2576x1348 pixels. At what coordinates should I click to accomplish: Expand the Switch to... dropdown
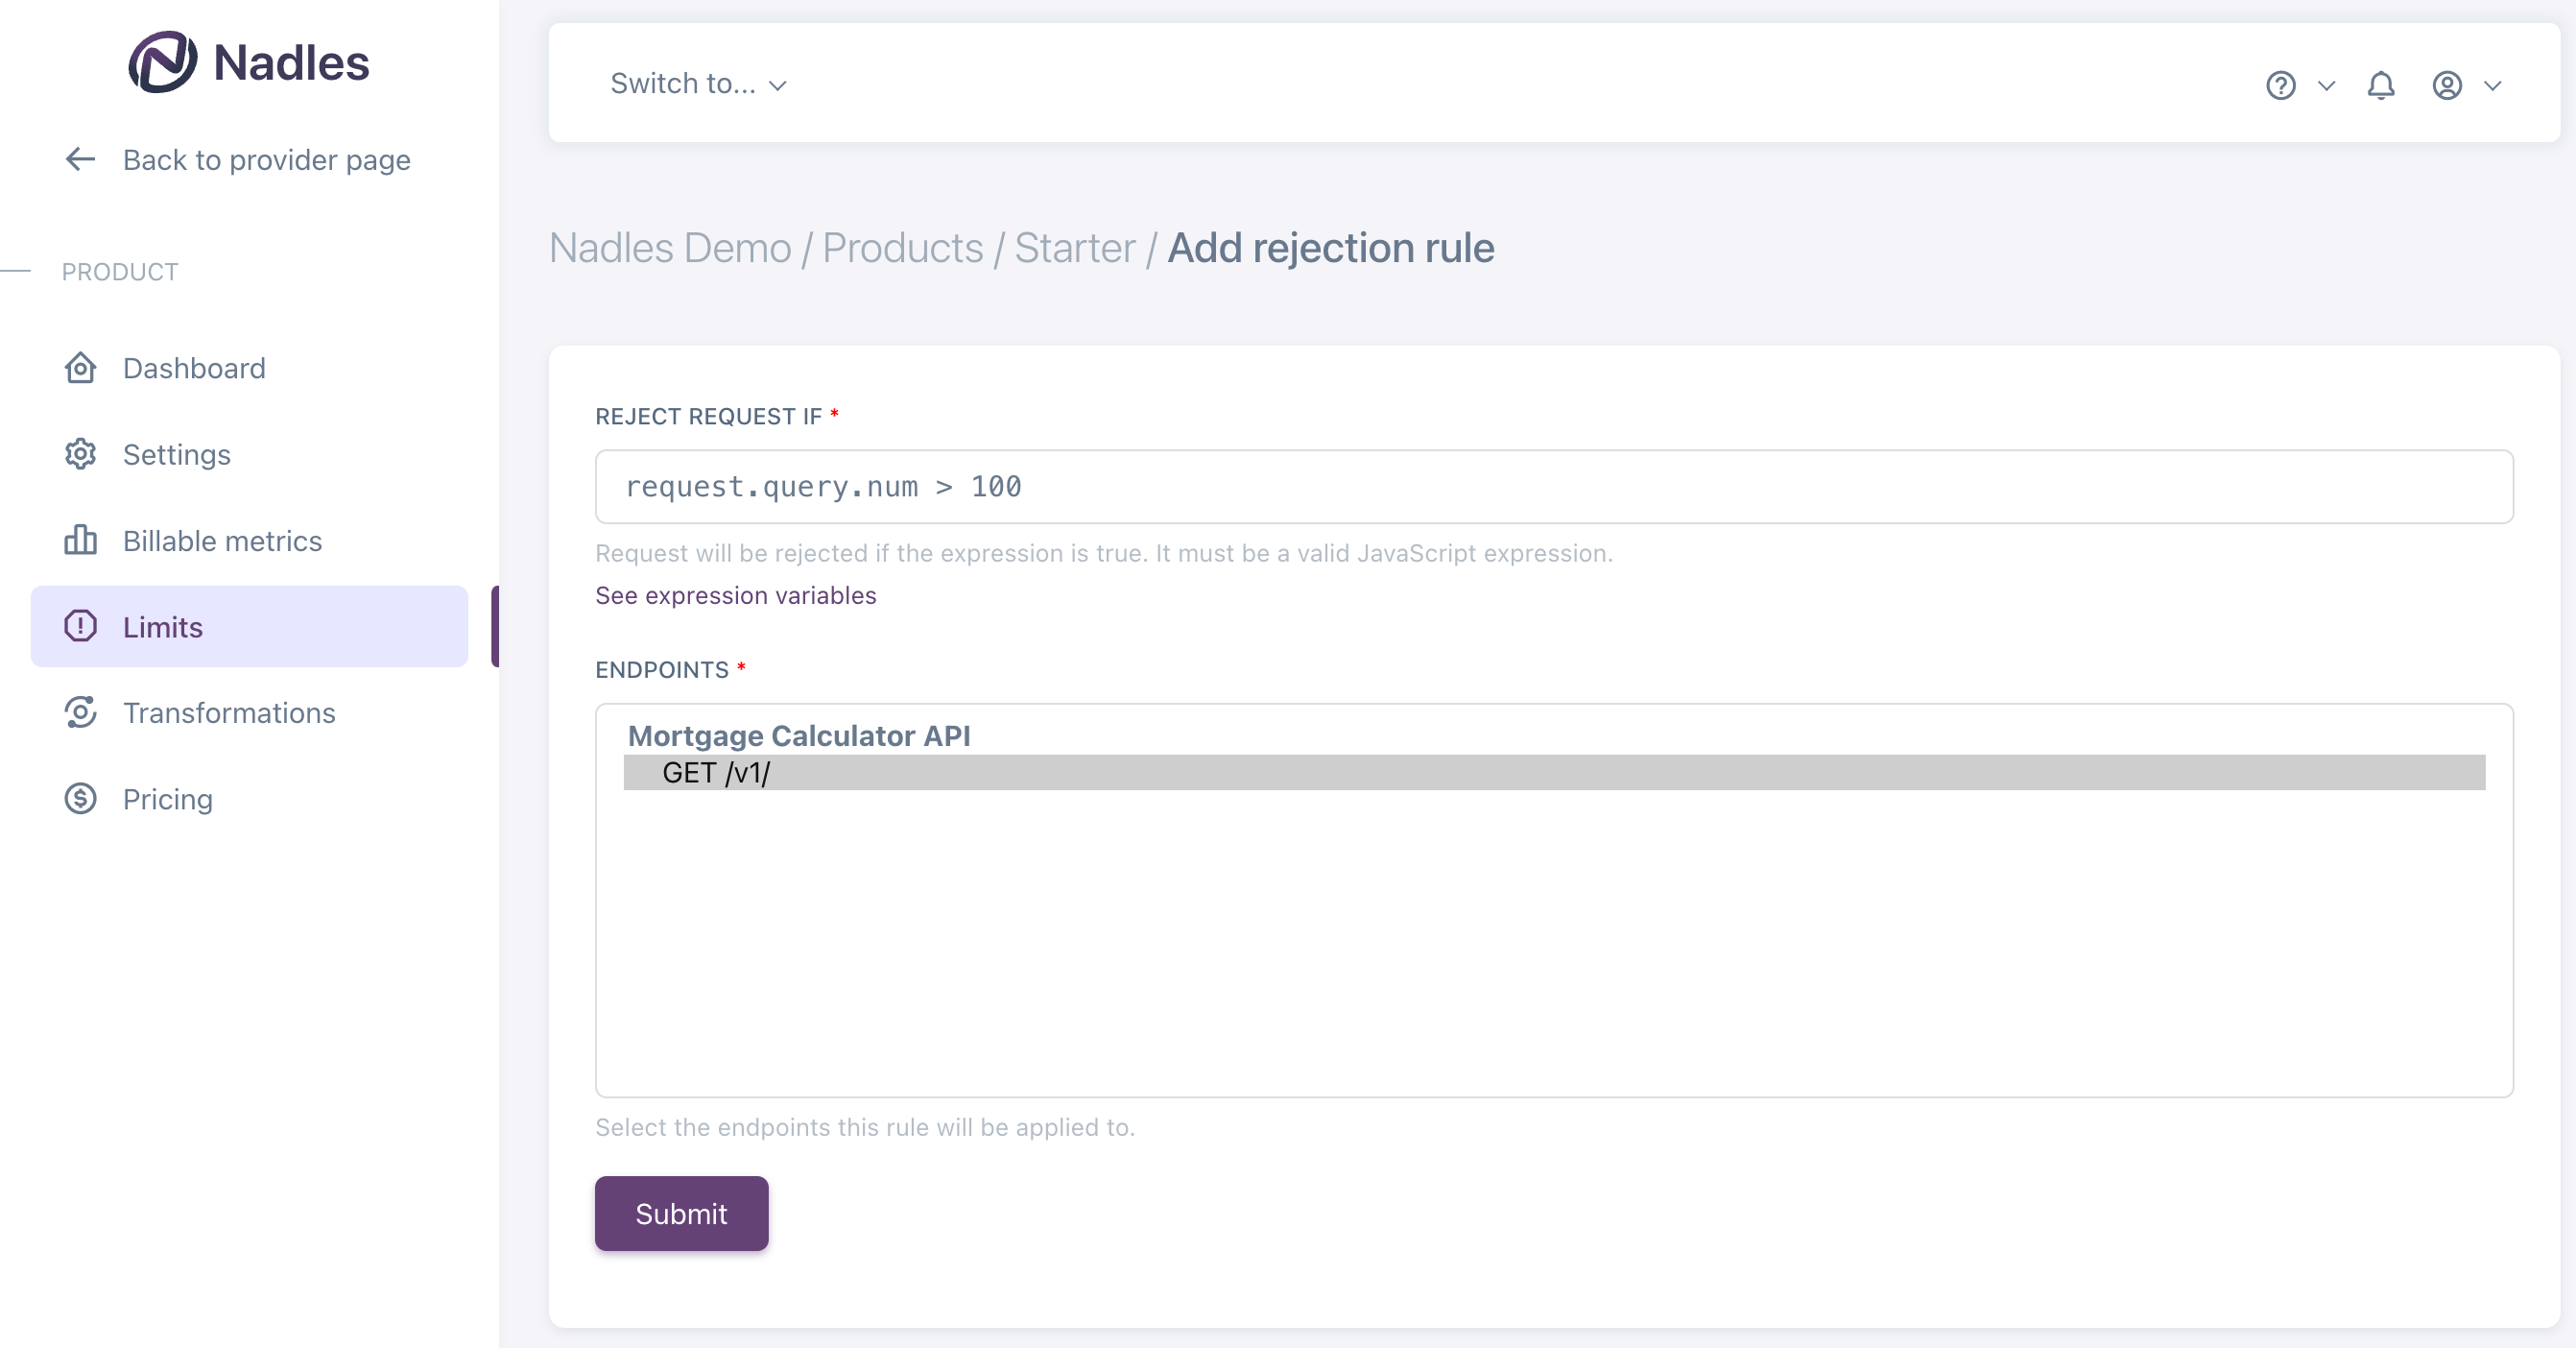[x=698, y=84]
